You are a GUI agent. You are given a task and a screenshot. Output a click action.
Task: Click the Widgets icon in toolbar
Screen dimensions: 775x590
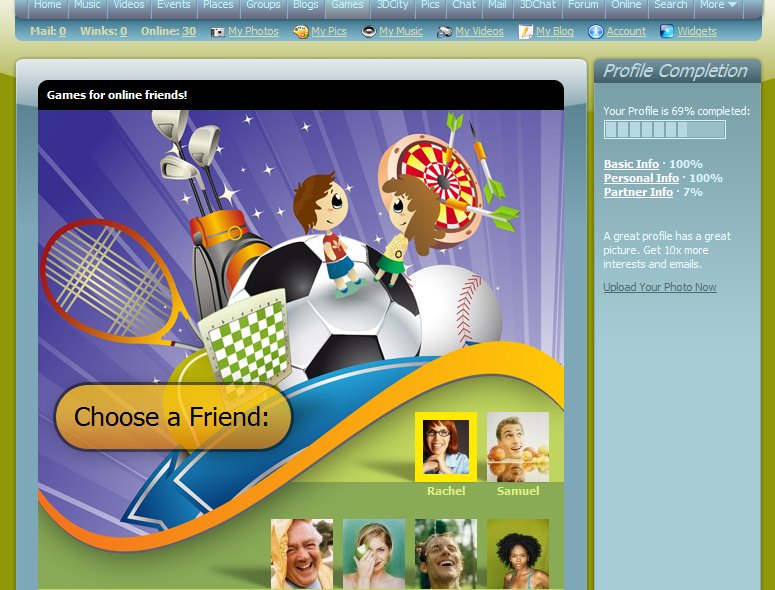click(x=667, y=32)
